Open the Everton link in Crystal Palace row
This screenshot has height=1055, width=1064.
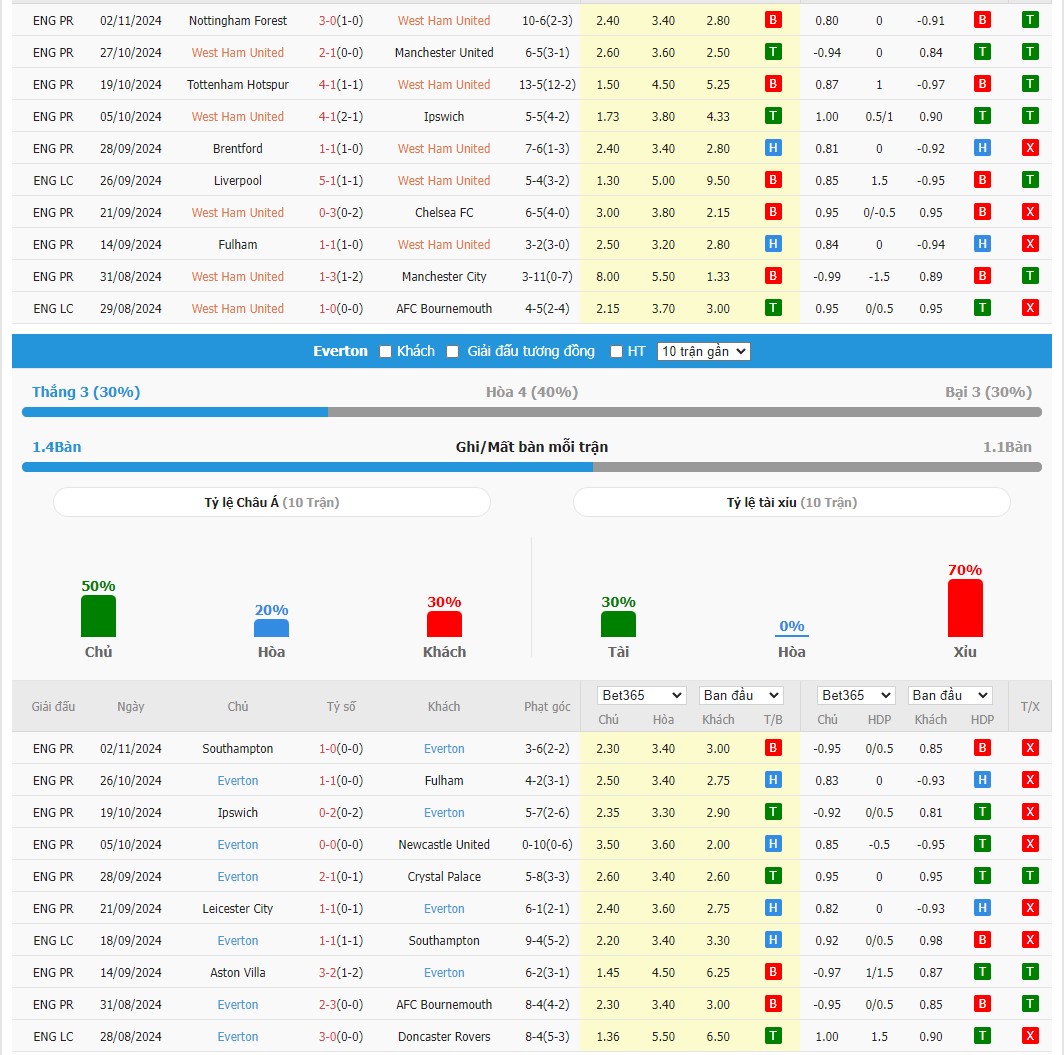[x=238, y=877]
